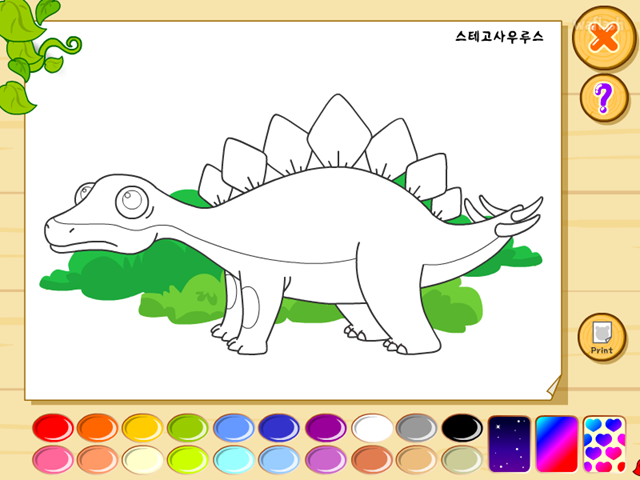Pick the light purple orchid swatch

click(x=326, y=459)
